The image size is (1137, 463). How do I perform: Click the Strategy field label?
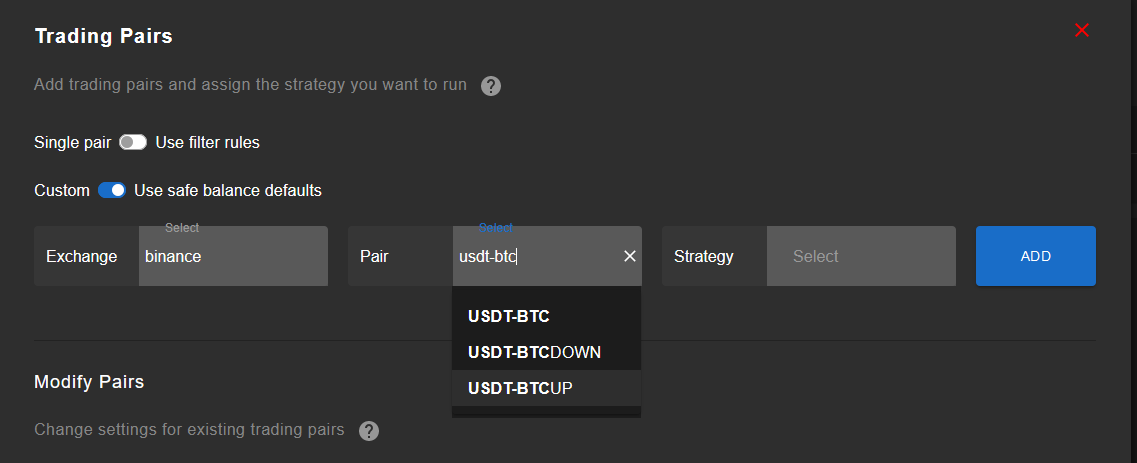704,256
